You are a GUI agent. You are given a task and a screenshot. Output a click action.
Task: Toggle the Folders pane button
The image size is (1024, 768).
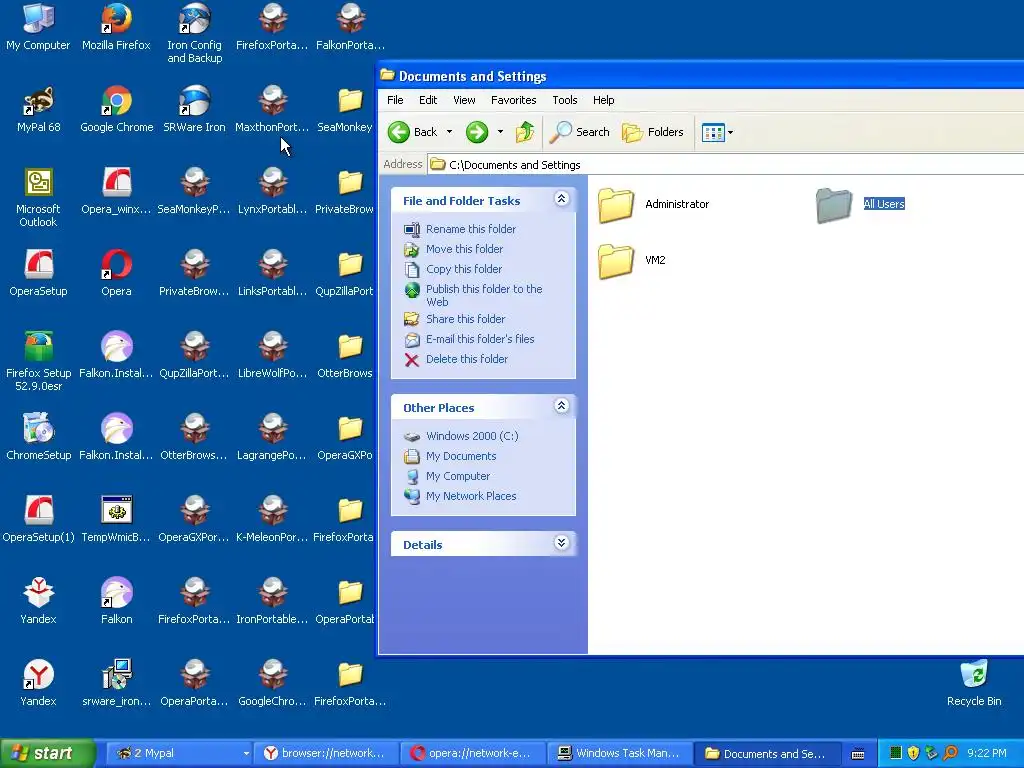[x=652, y=133]
